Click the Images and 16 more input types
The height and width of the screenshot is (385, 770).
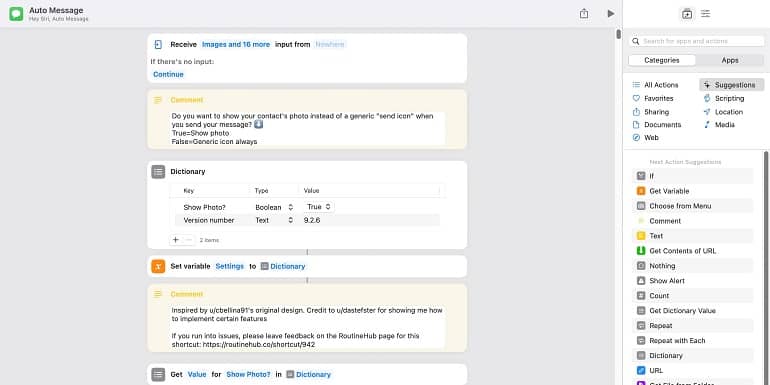[236, 45]
